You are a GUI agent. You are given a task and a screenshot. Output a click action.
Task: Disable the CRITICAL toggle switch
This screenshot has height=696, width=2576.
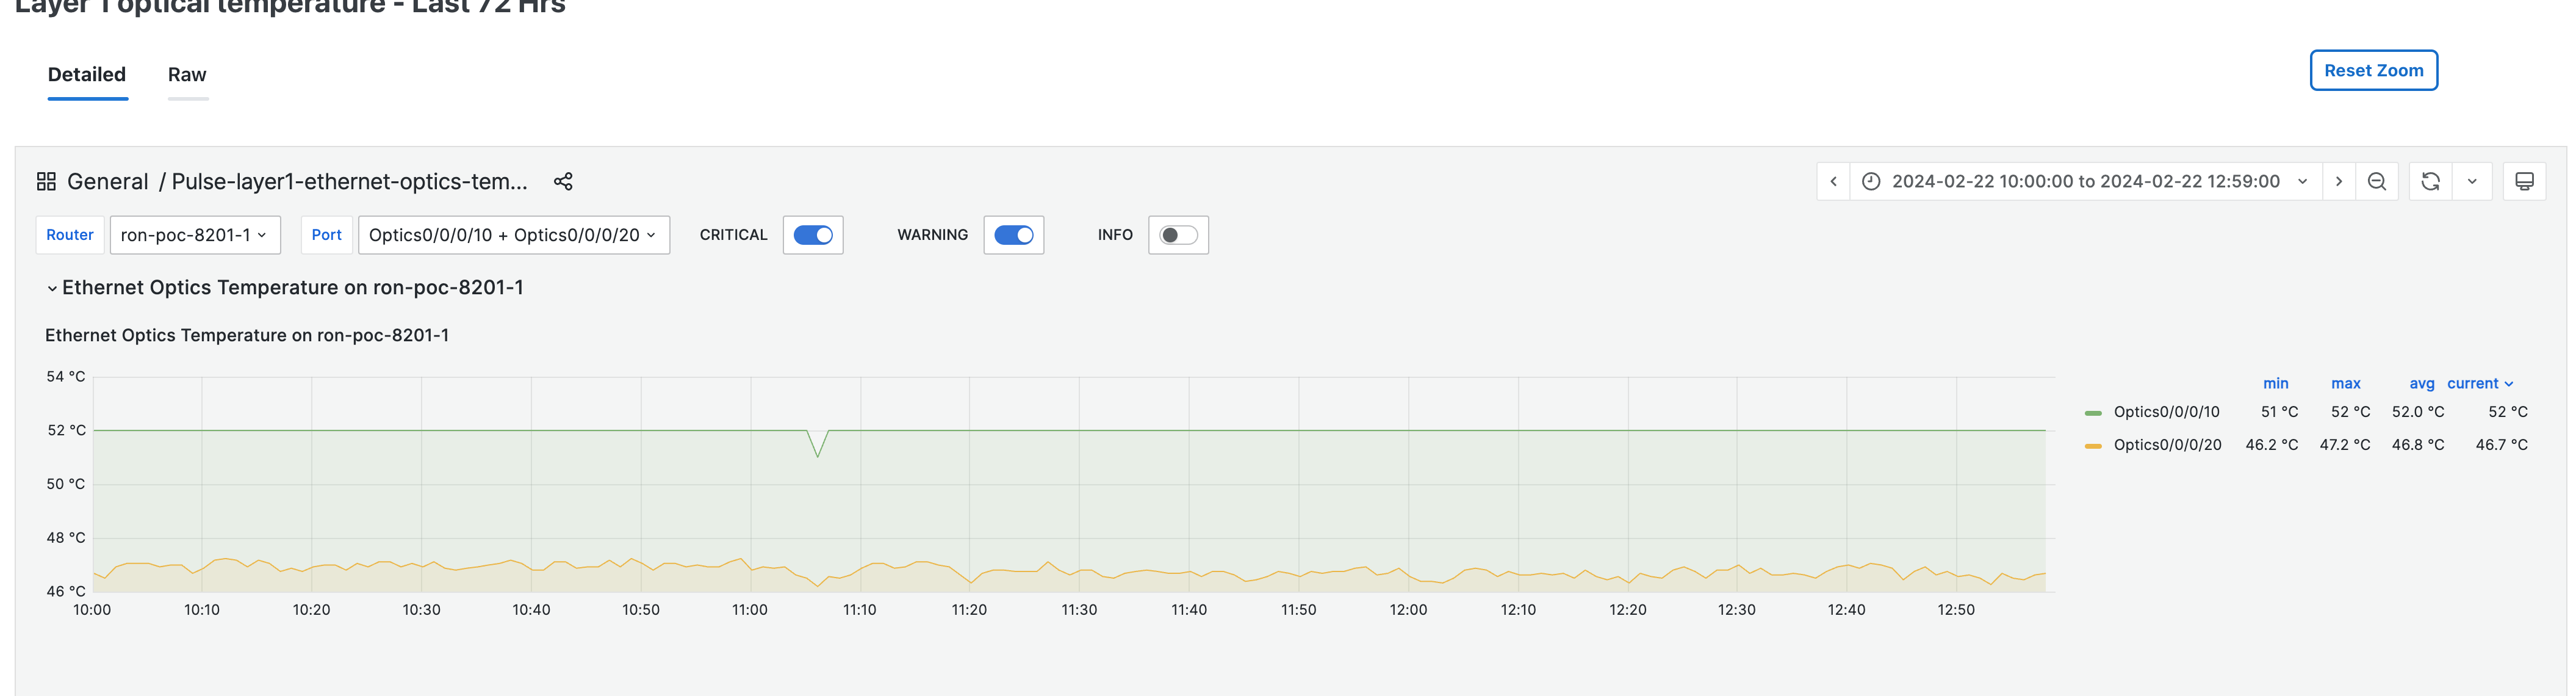tap(813, 235)
